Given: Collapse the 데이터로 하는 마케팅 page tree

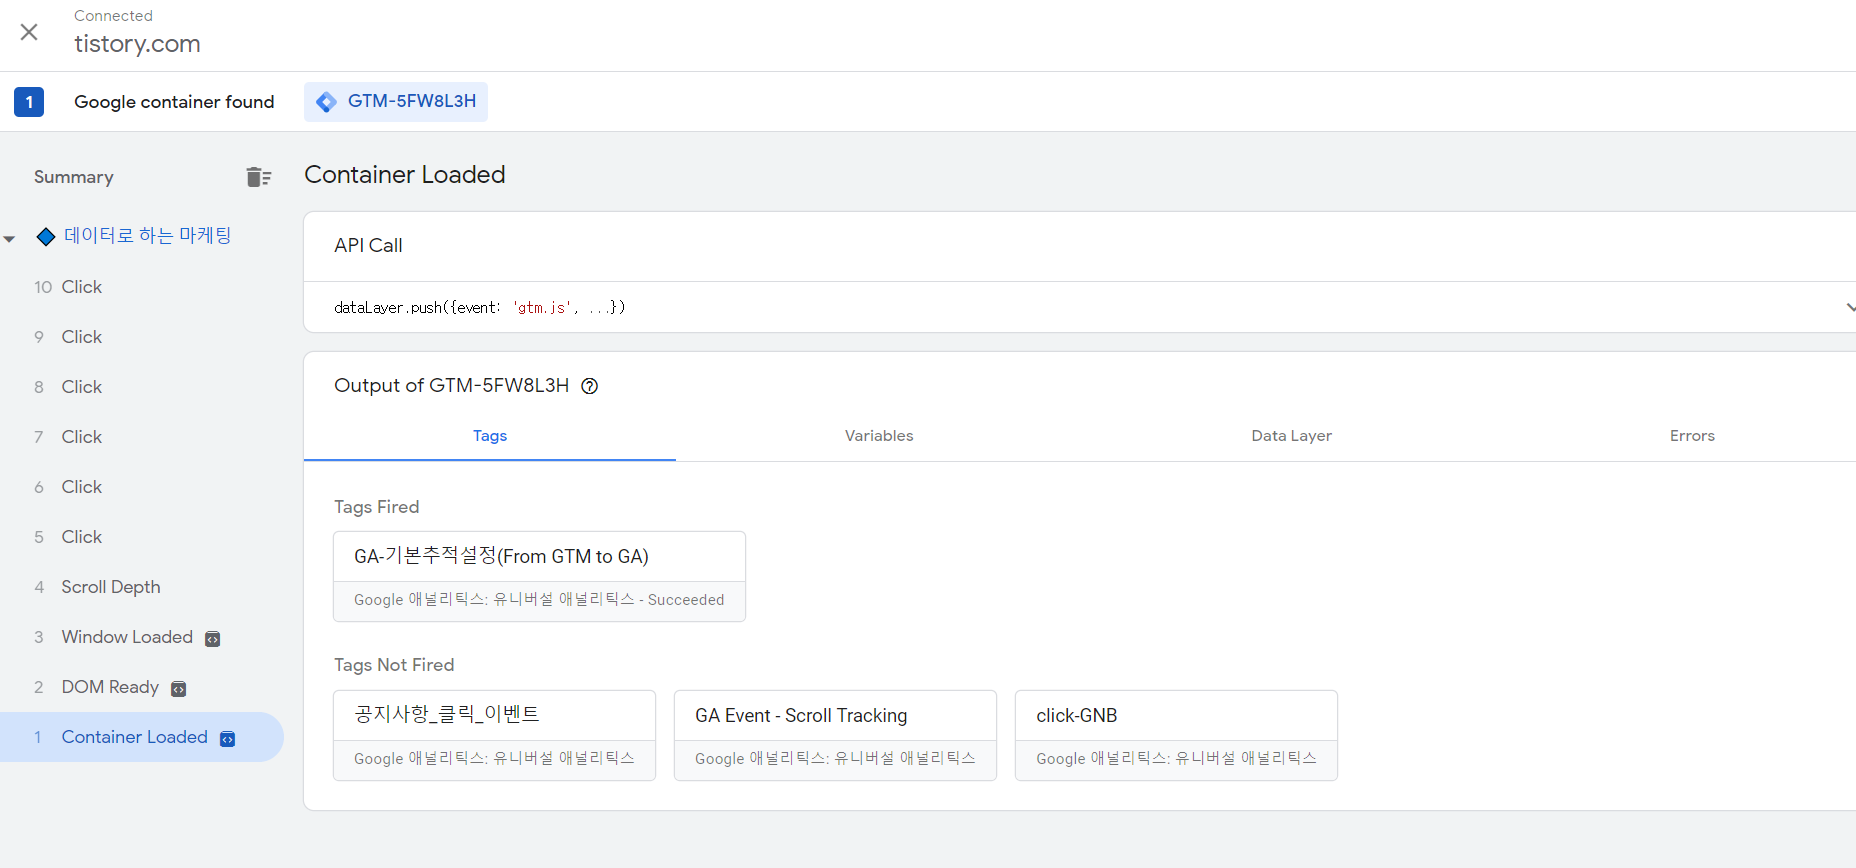Looking at the screenshot, I should (10, 238).
